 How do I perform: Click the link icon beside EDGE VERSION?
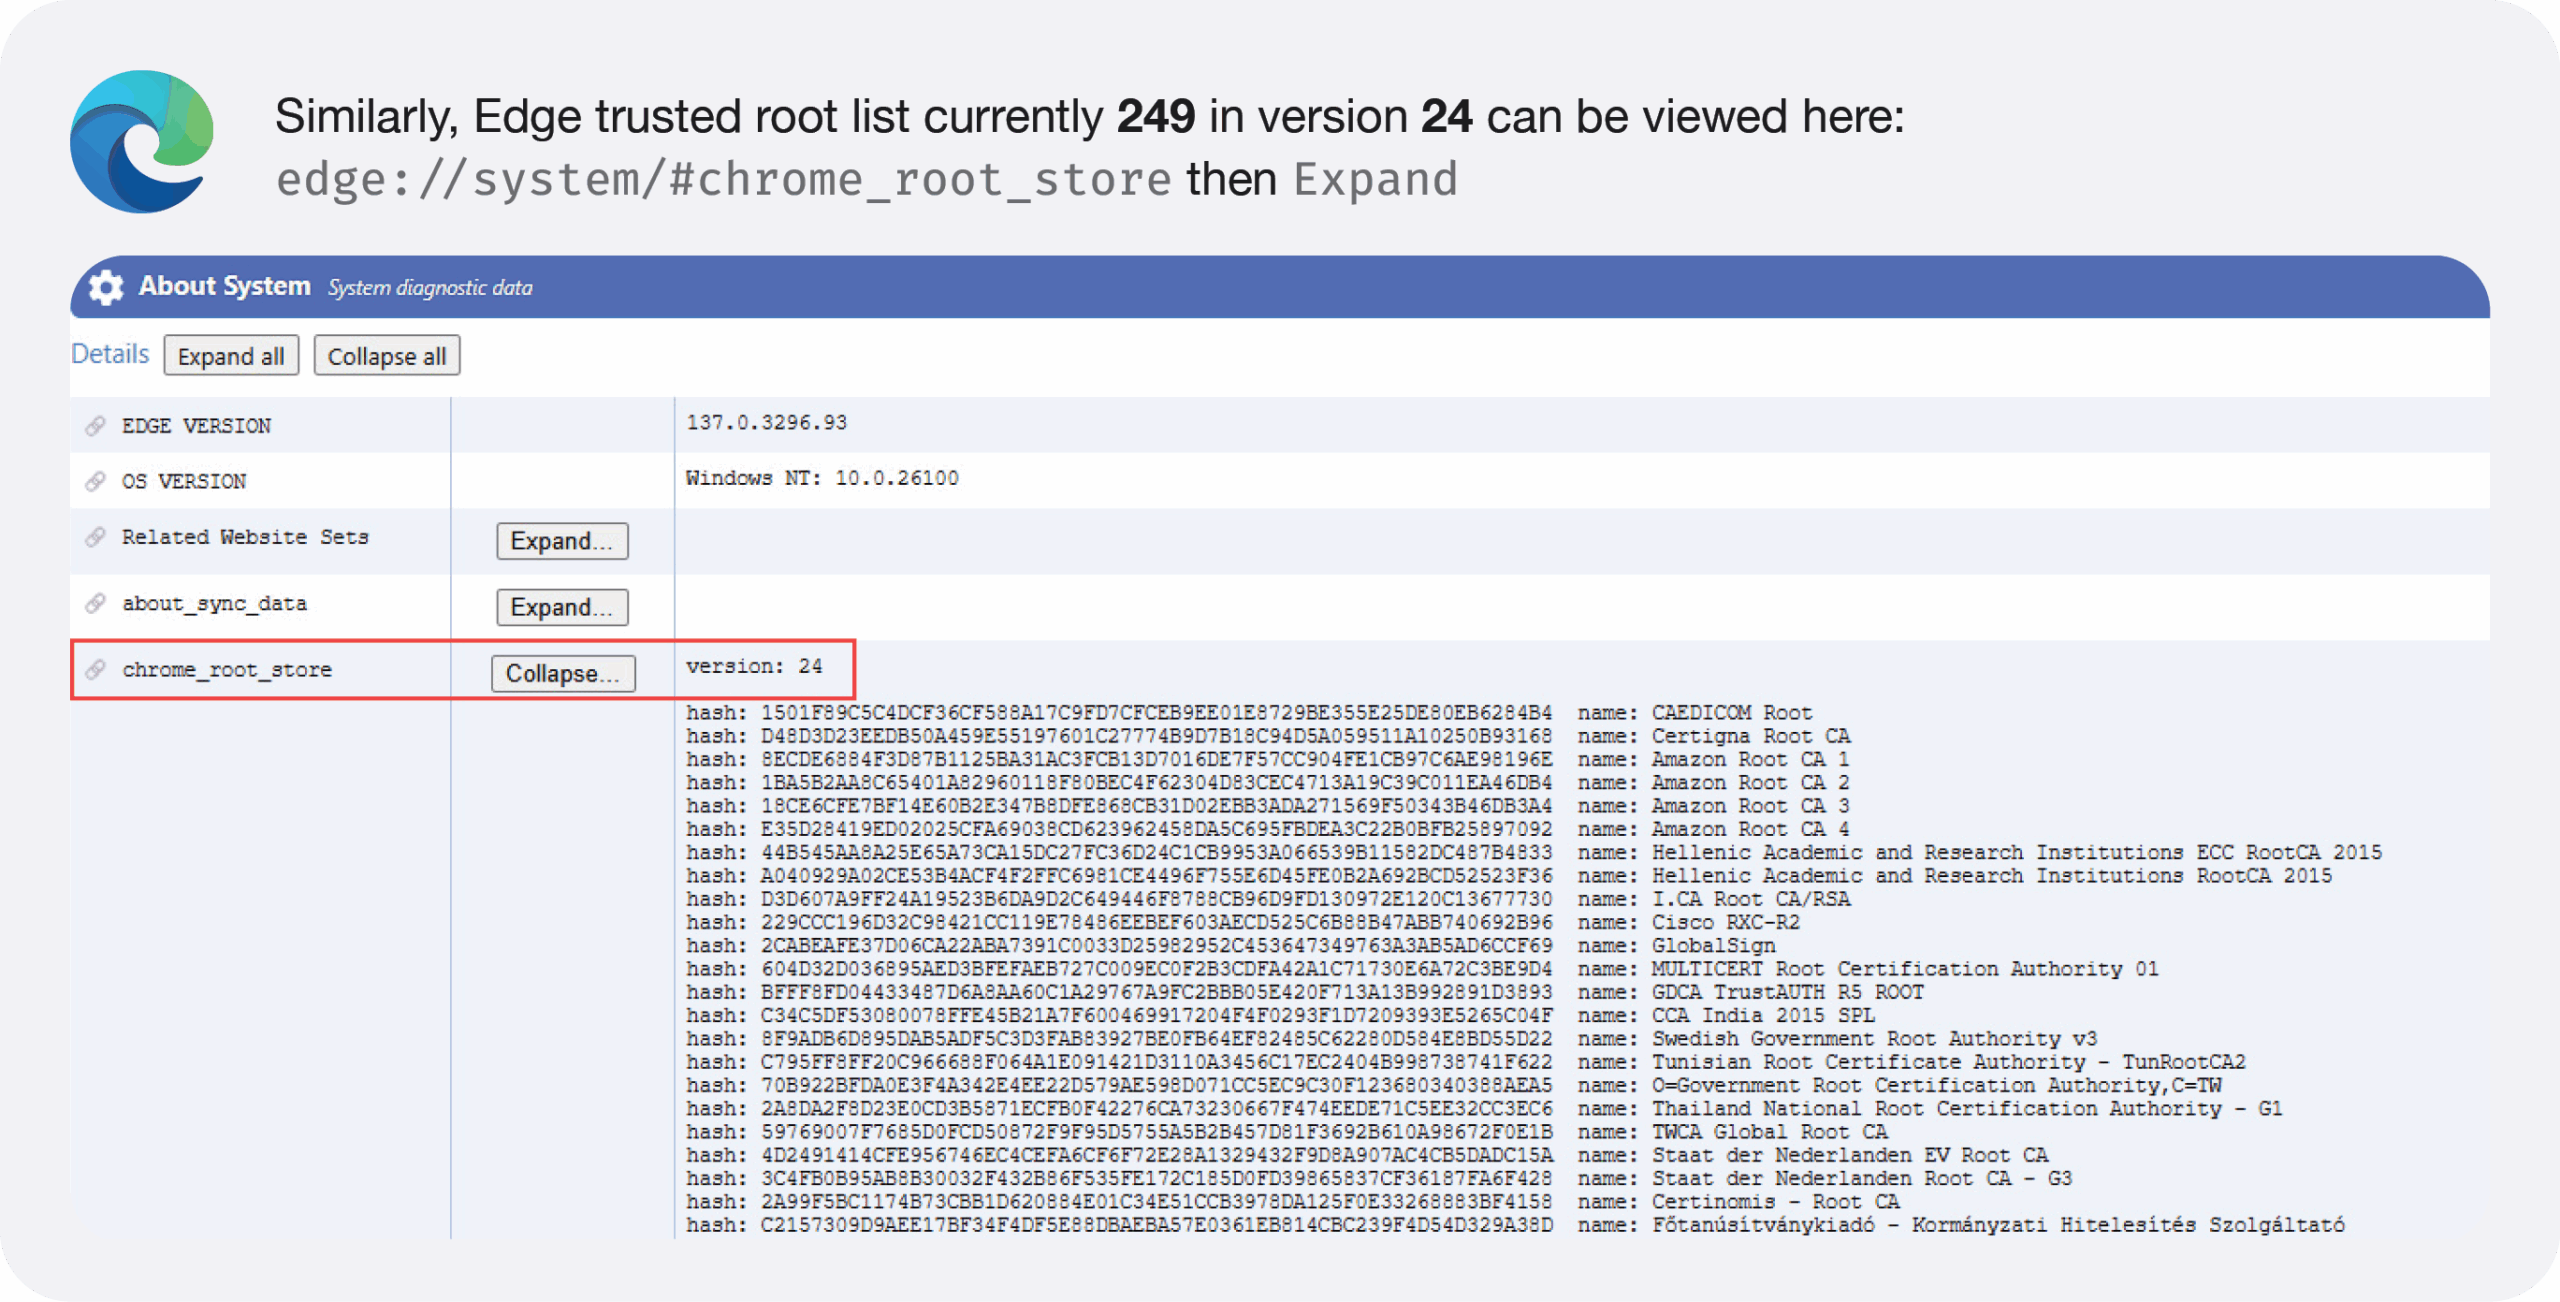point(95,426)
